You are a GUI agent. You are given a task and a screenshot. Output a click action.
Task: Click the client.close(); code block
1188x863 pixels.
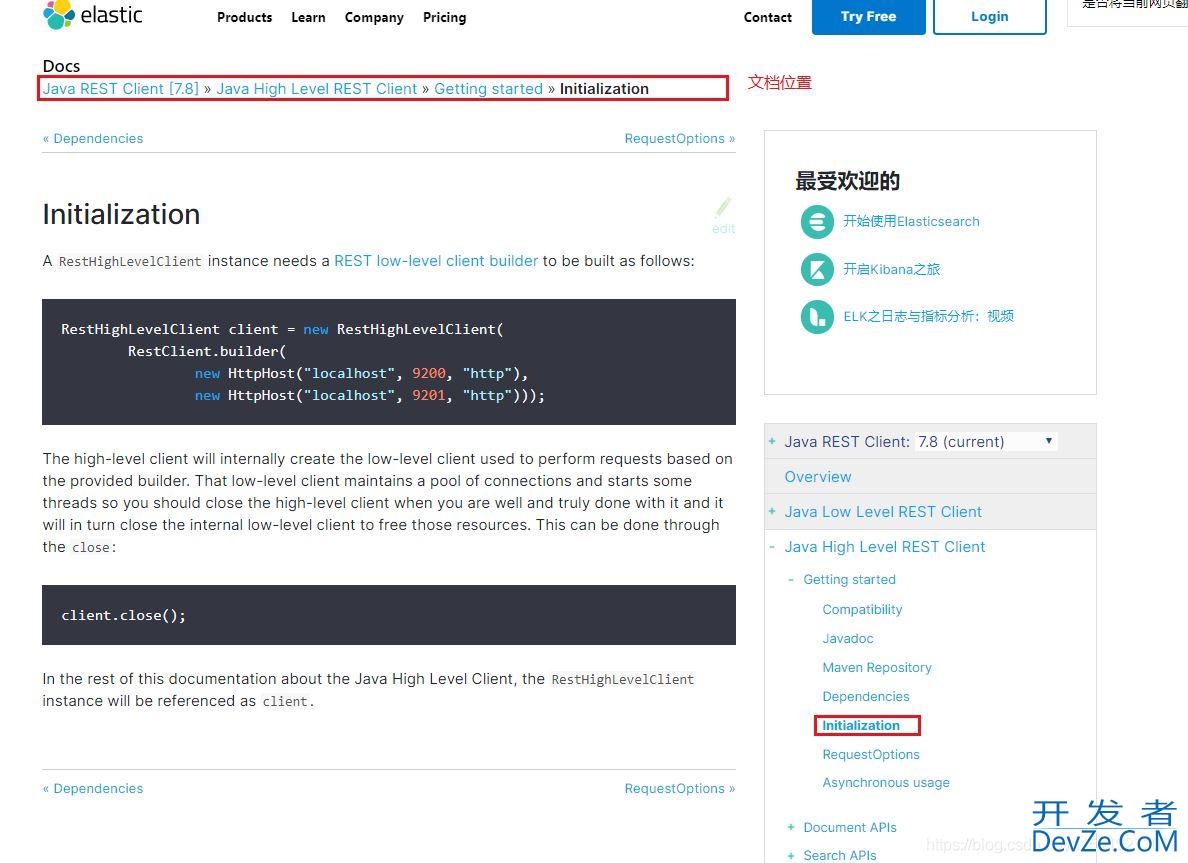point(389,615)
